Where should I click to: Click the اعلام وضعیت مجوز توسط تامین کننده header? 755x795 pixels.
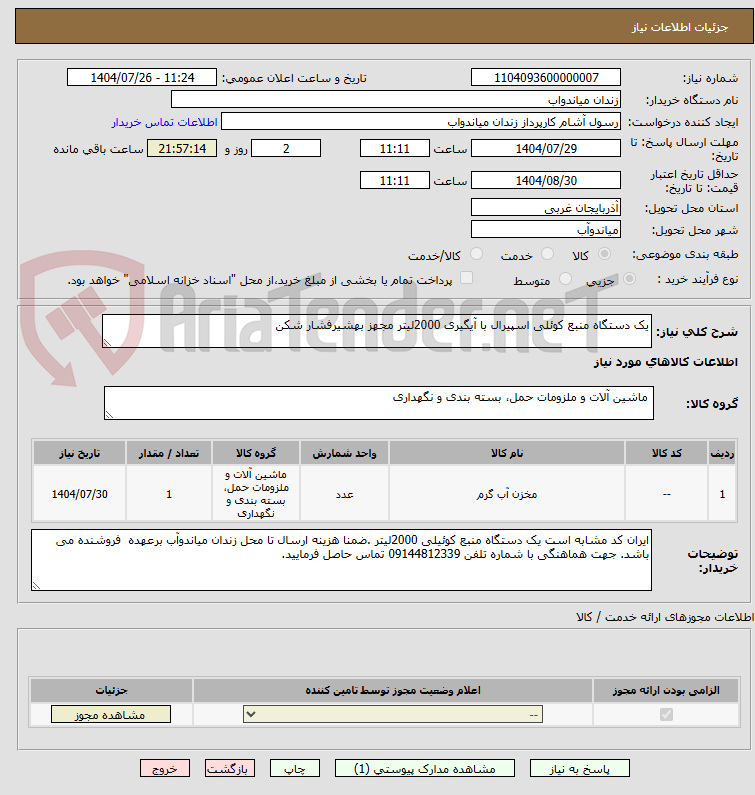tap(393, 690)
